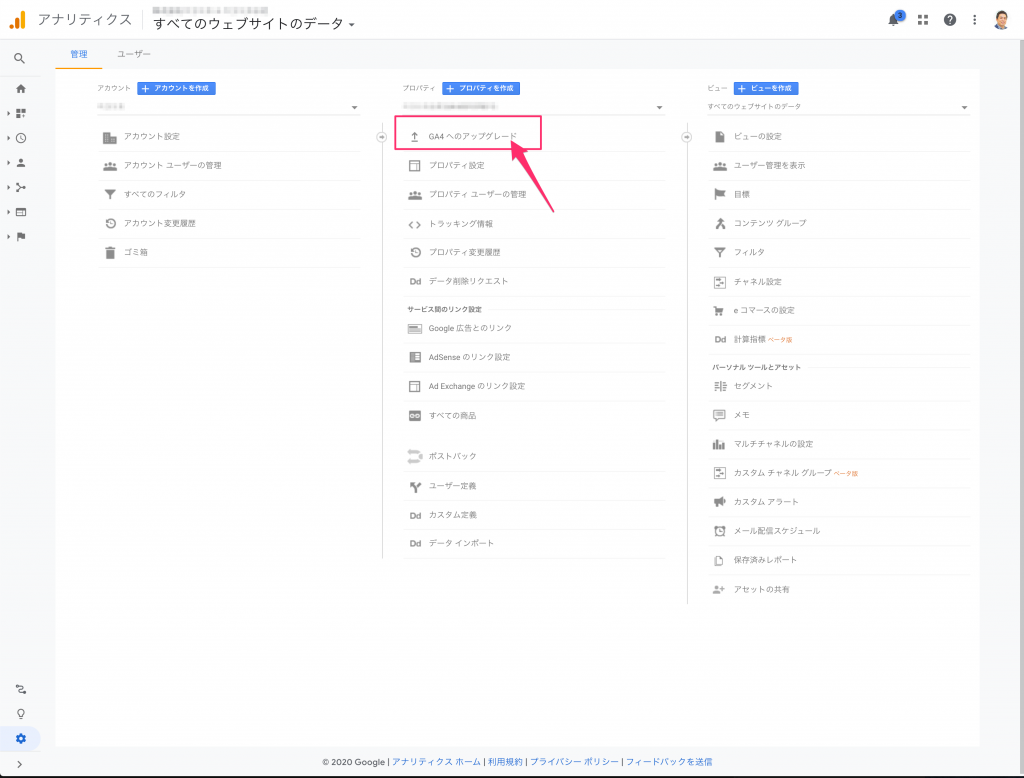The image size is (1024, 778).
Task: Open the property selector dropdown
Action: [x=534, y=106]
